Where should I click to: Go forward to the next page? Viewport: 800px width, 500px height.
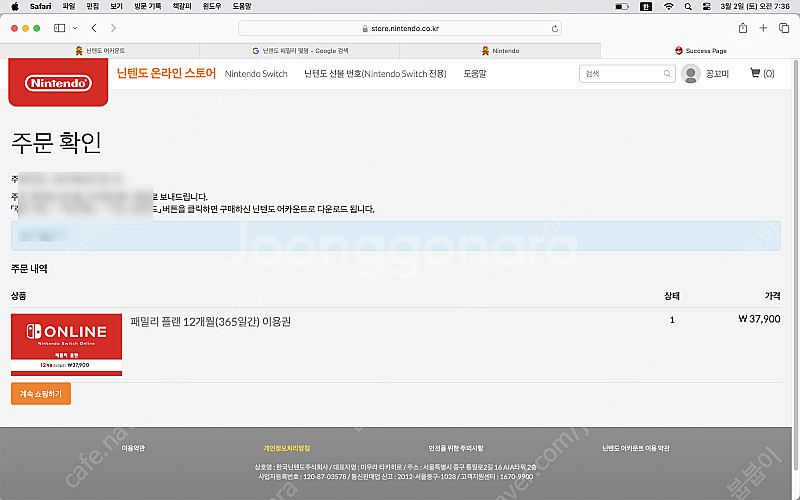coord(113,28)
